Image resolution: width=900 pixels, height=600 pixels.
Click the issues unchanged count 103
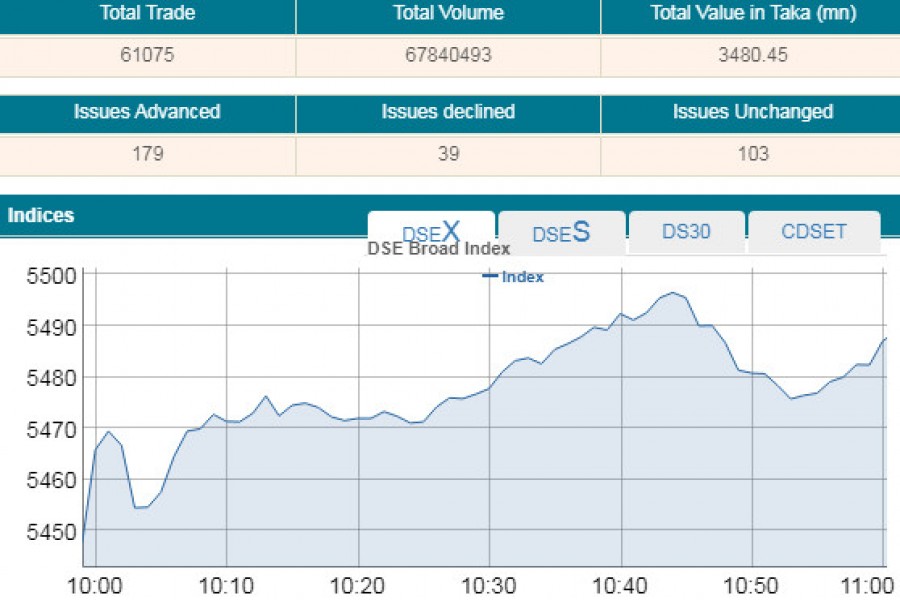coord(752,154)
